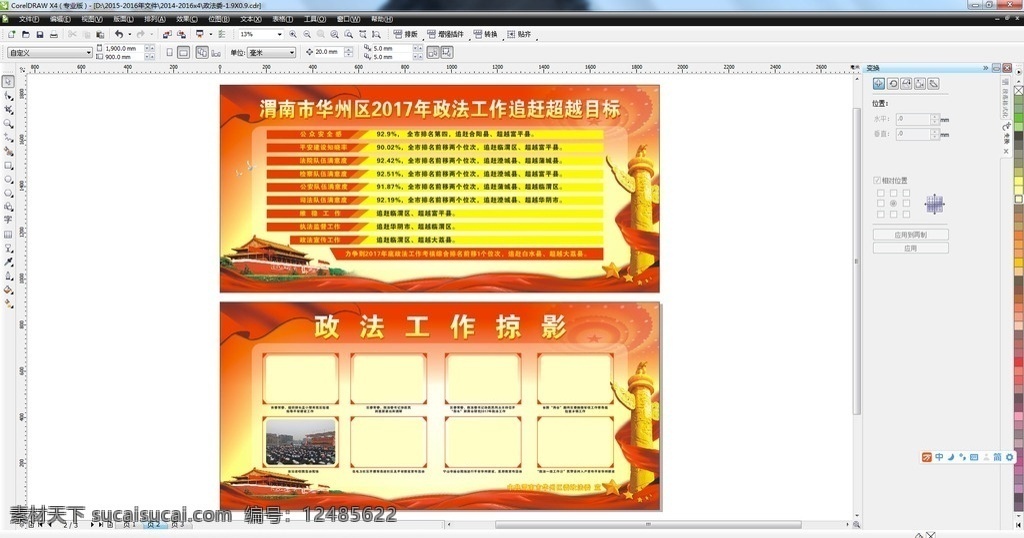Check the top-left anchor box
The width and height of the screenshot is (1024, 538).
[x=880, y=193]
